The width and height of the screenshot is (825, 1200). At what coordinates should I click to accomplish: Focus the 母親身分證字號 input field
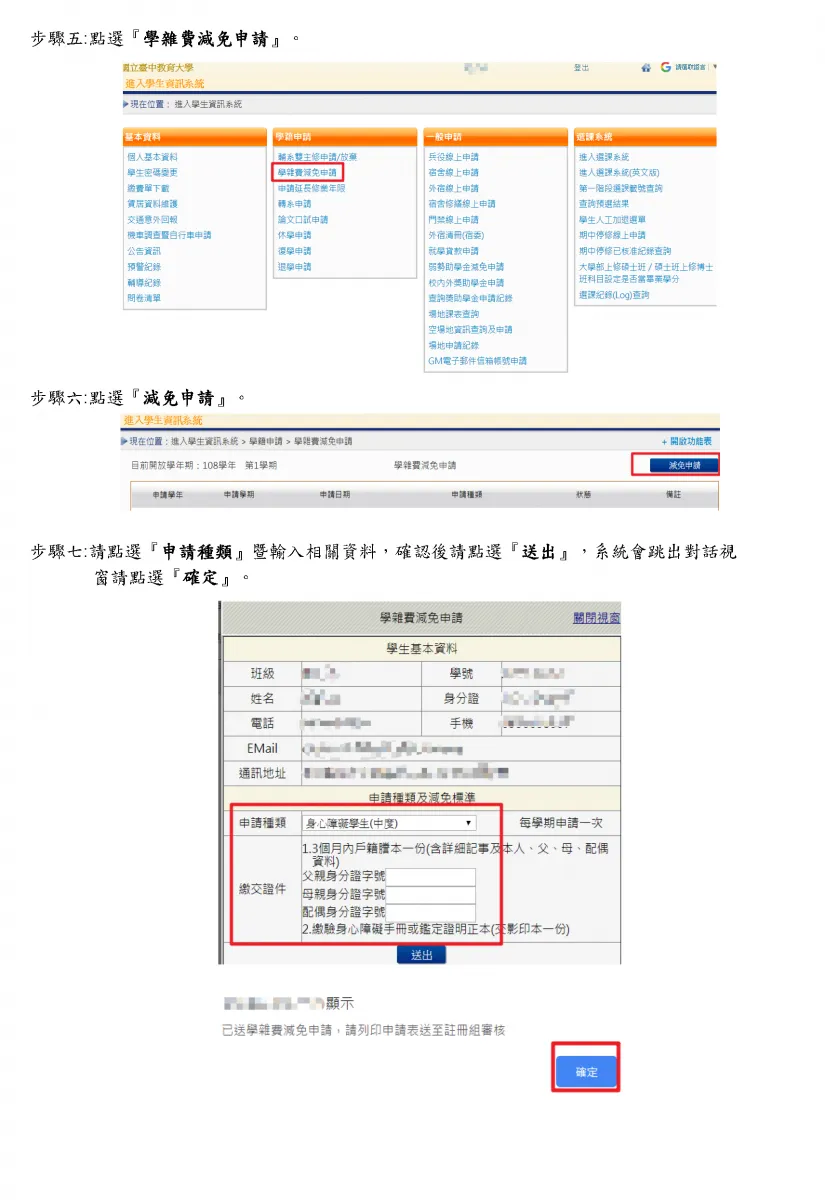(431, 895)
